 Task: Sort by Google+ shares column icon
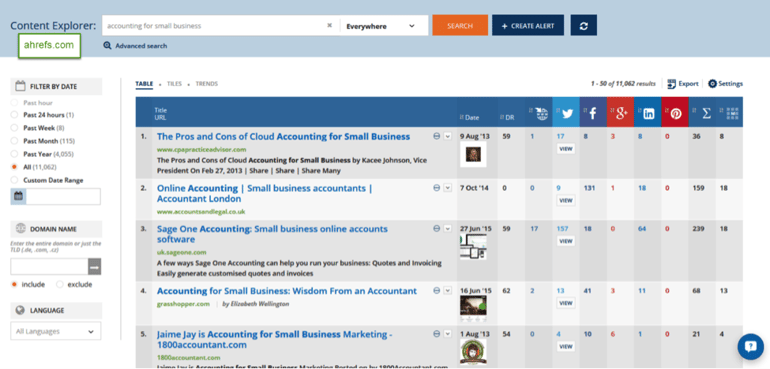tap(622, 114)
